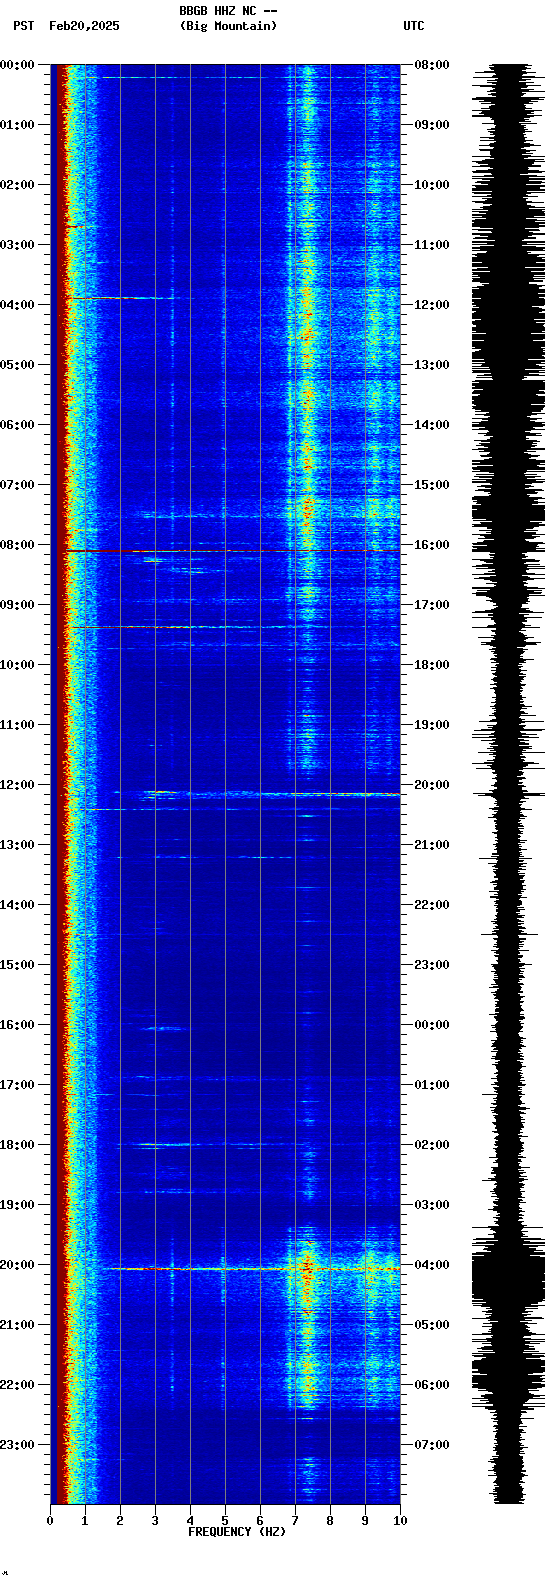Viewport: 552px width, 1584px height.
Task: Click the seismogram waveform burst at 04:00 UTC
Action: [509, 1270]
